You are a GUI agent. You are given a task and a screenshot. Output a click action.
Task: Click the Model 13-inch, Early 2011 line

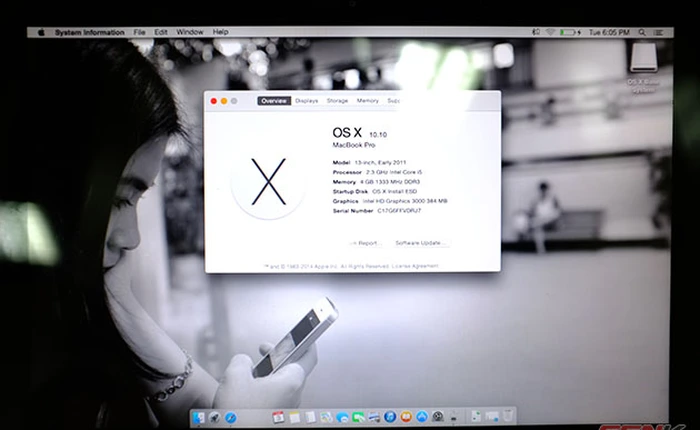click(x=369, y=163)
